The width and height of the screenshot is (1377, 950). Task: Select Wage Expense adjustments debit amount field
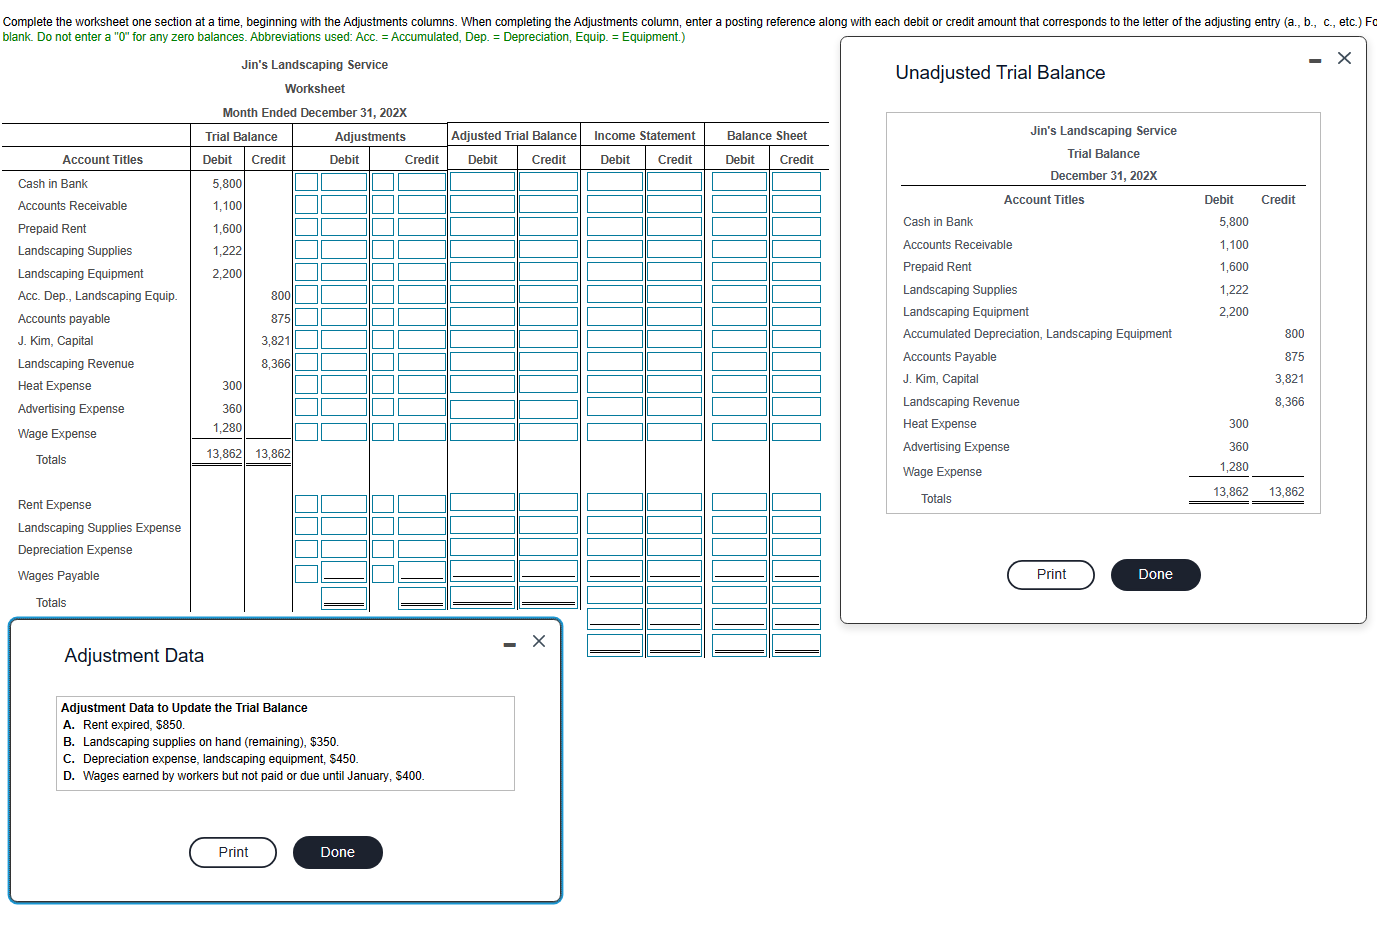pos(344,432)
